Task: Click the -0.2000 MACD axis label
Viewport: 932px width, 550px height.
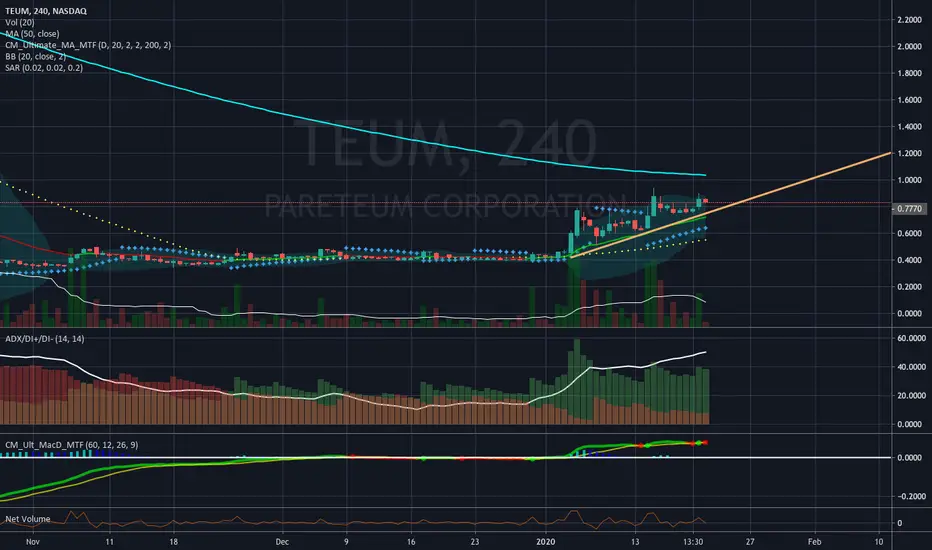Action: point(911,496)
